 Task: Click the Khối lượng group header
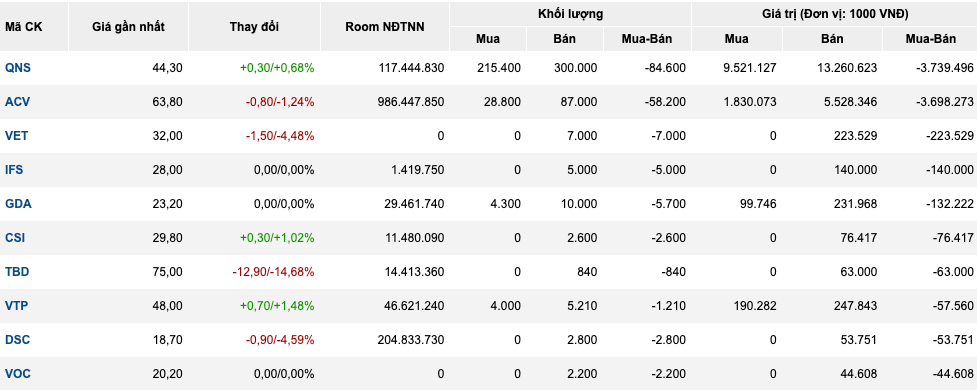click(x=571, y=14)
